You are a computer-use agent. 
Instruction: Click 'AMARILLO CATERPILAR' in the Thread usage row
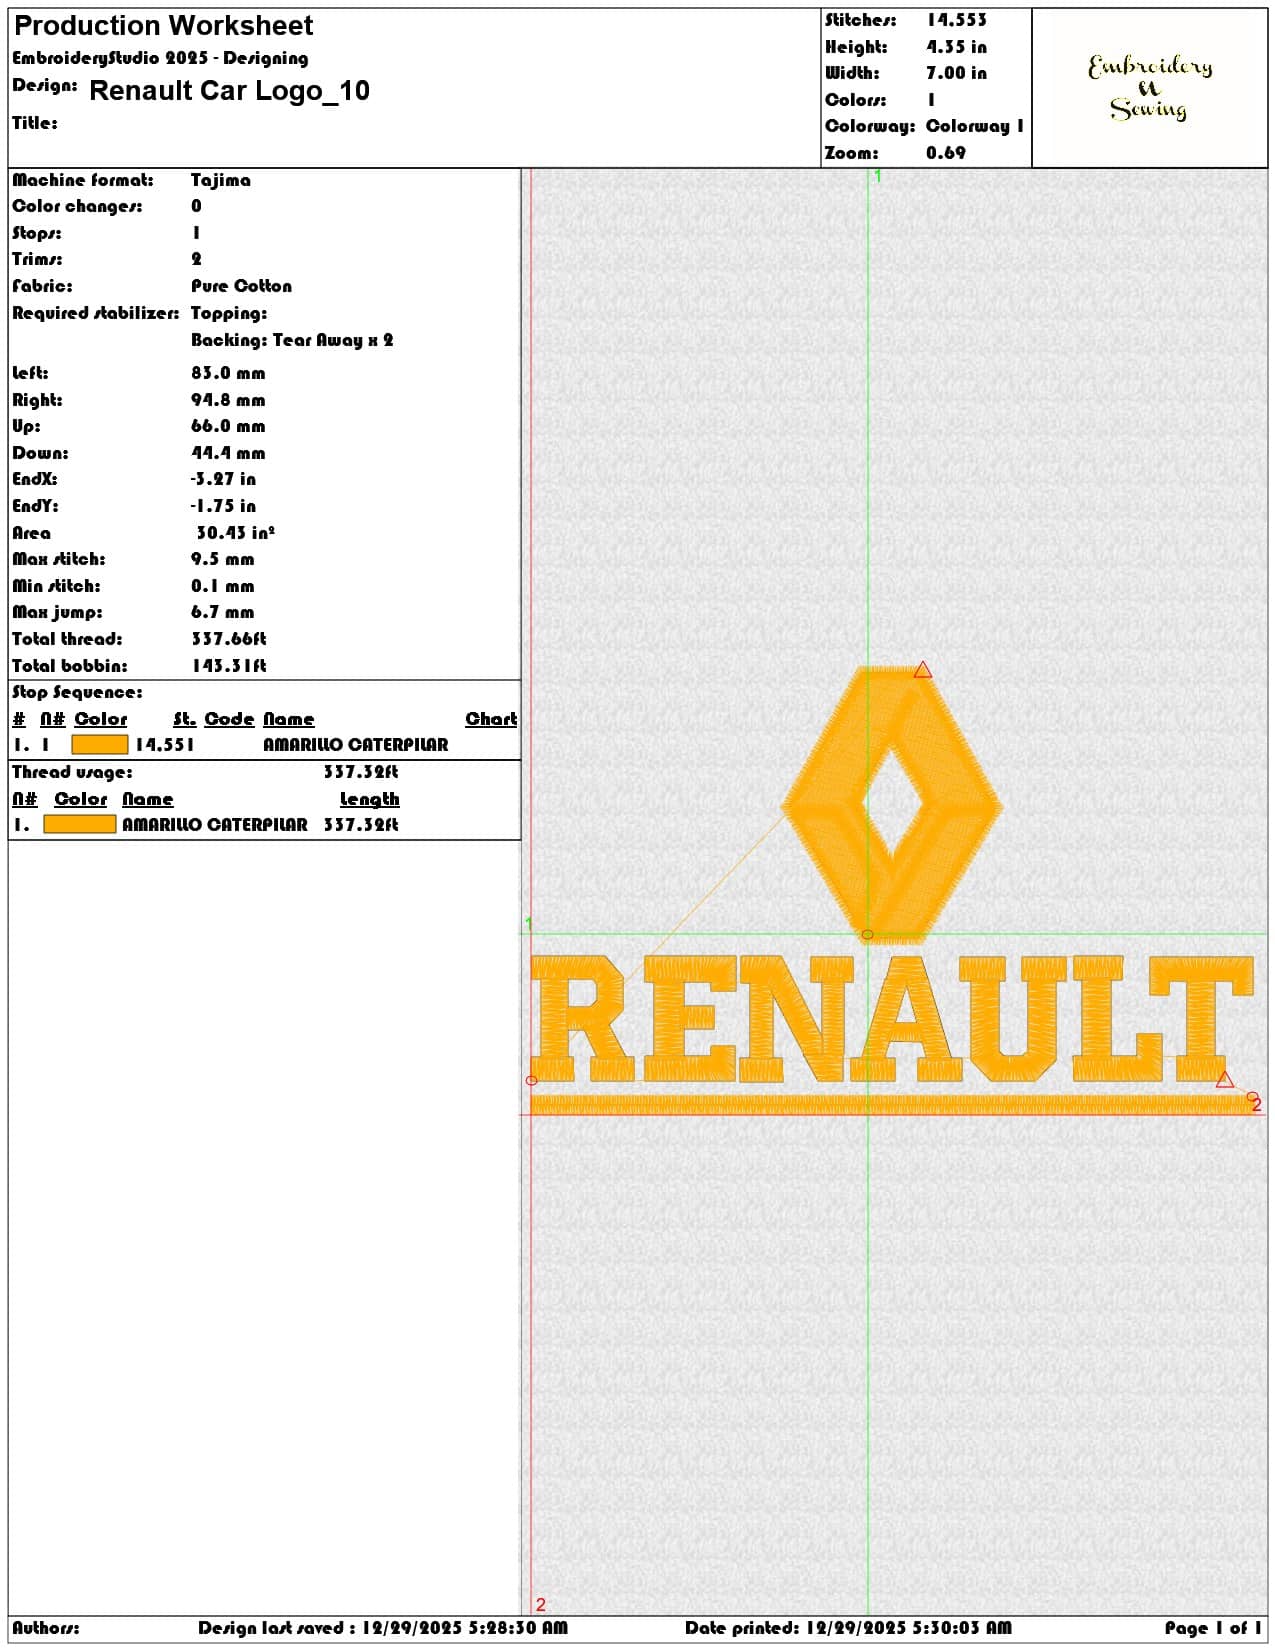[215, 825]
